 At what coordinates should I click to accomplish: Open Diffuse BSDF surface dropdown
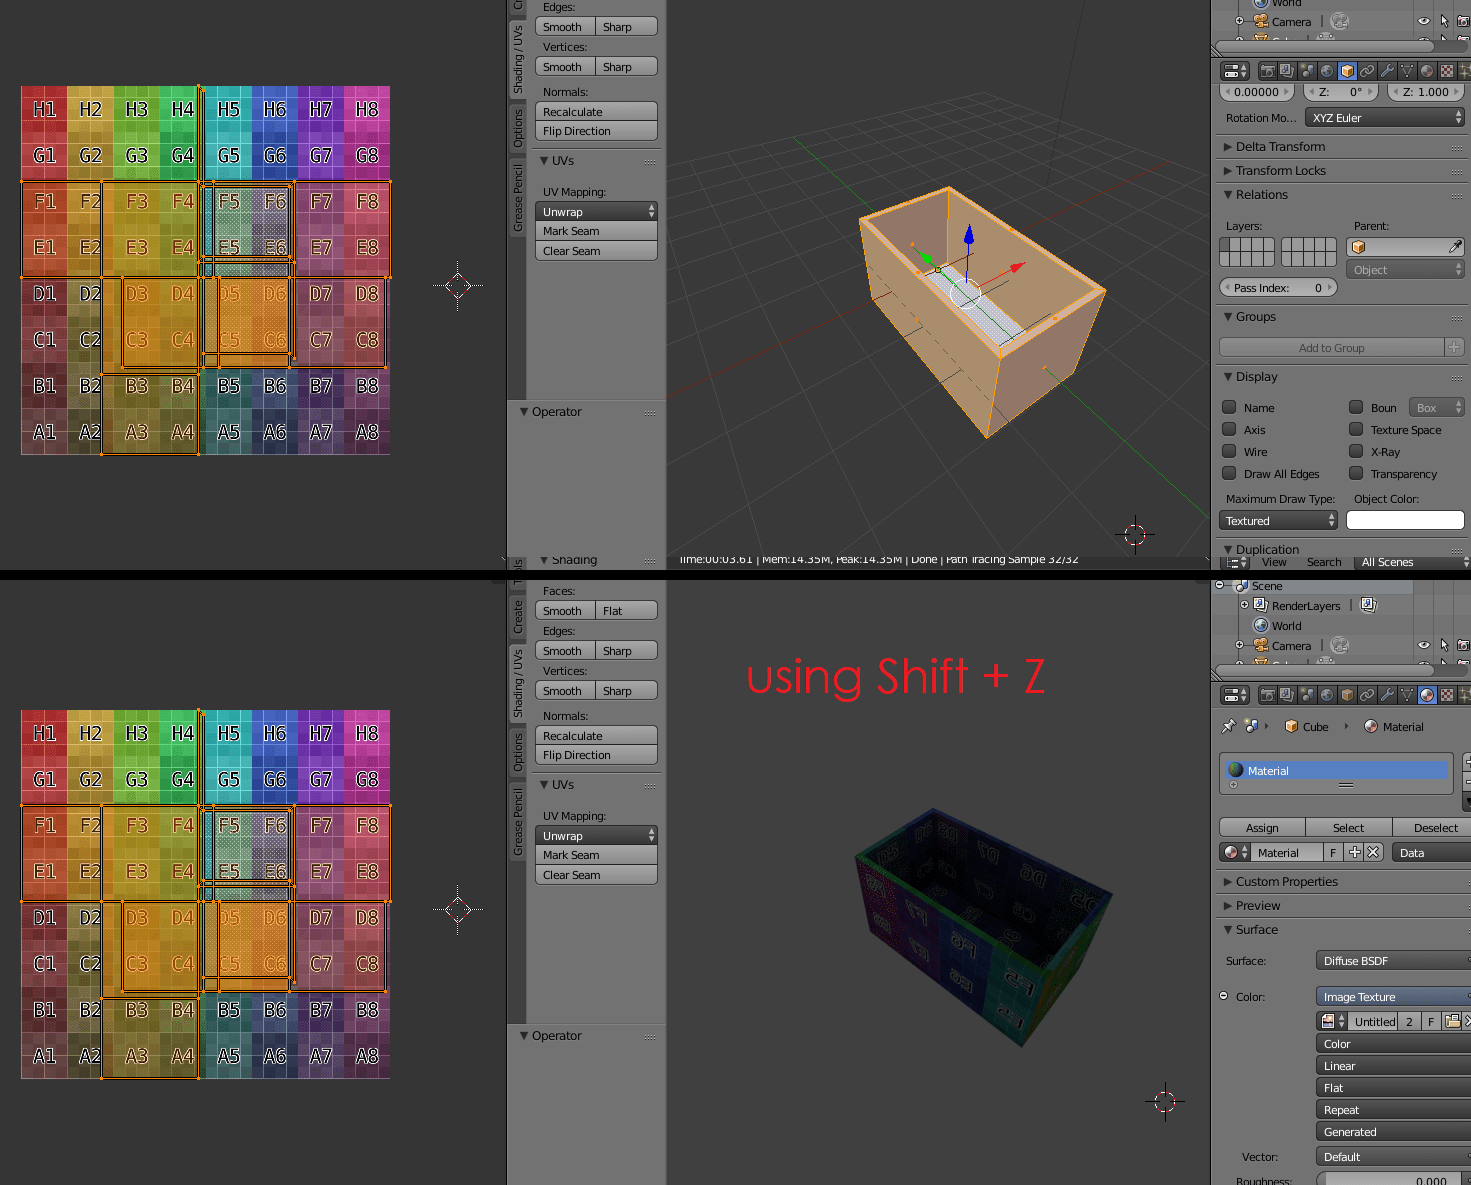click(x=1393, y=960)
